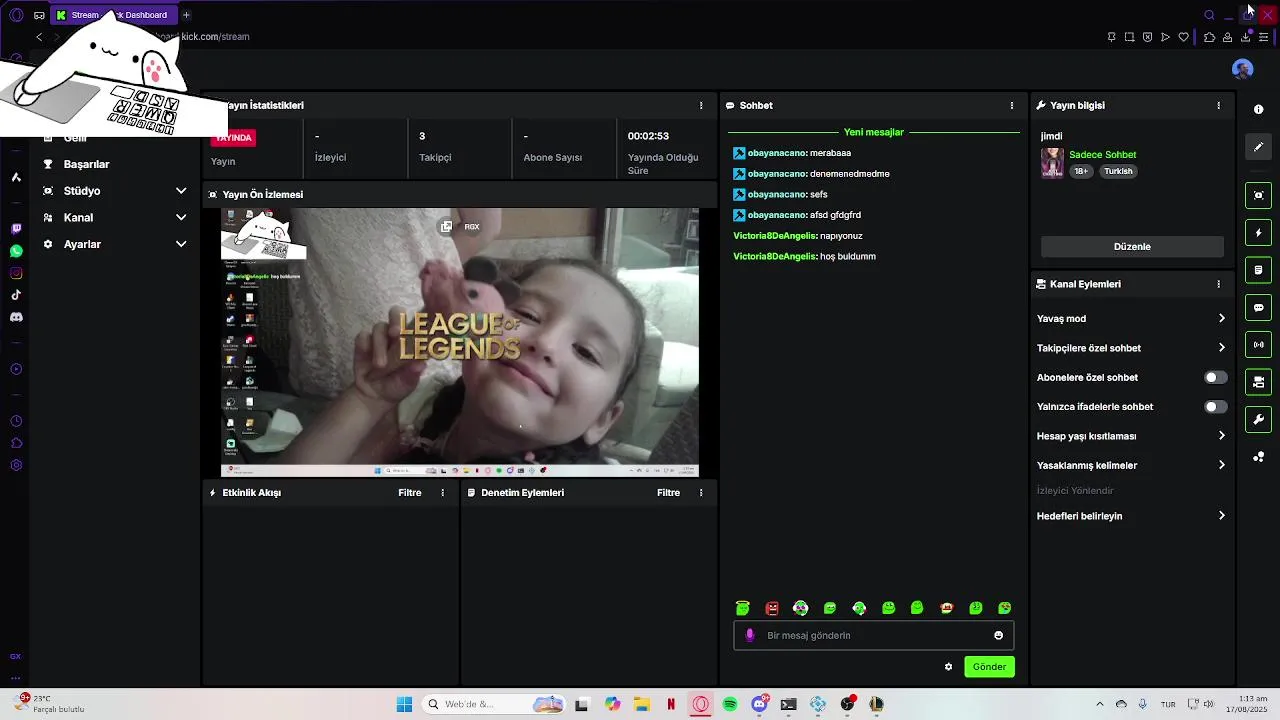Open Sohbet panel three-dot menu
The height and width of the screenshot is (720, 1280).
point(1011,105)
